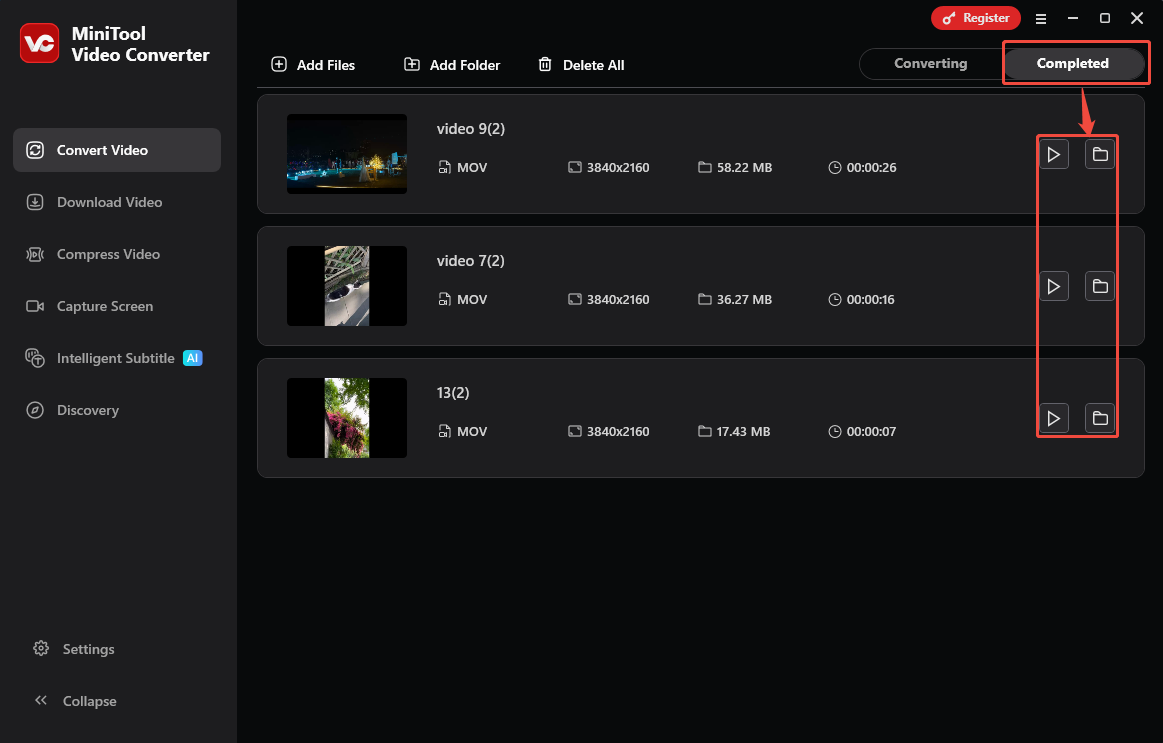This screenshot has width=1163, height=743.
Task: Select the Compress Video tool
Action: pyautogui.click(x=108, y=254)
